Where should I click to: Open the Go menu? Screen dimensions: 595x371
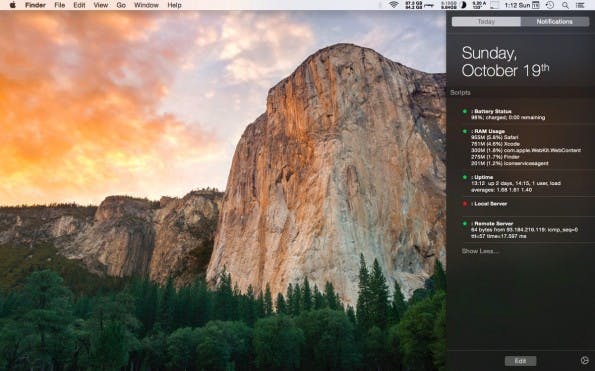click(121, 5)
